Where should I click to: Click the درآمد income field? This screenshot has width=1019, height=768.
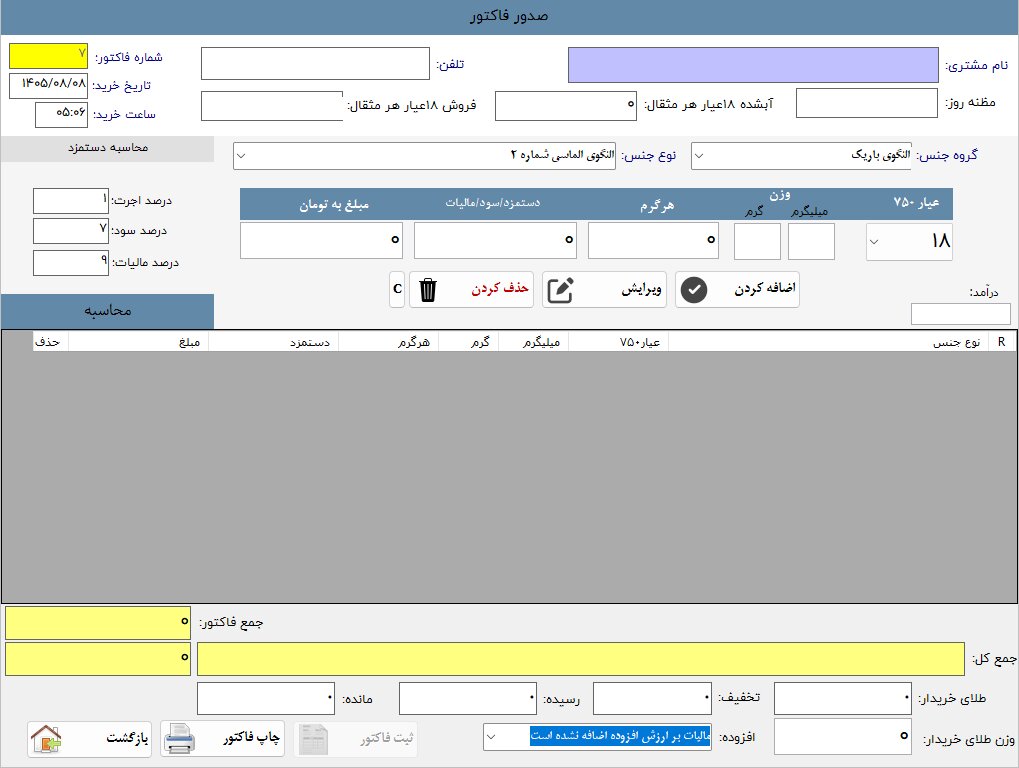click(961, 314)
